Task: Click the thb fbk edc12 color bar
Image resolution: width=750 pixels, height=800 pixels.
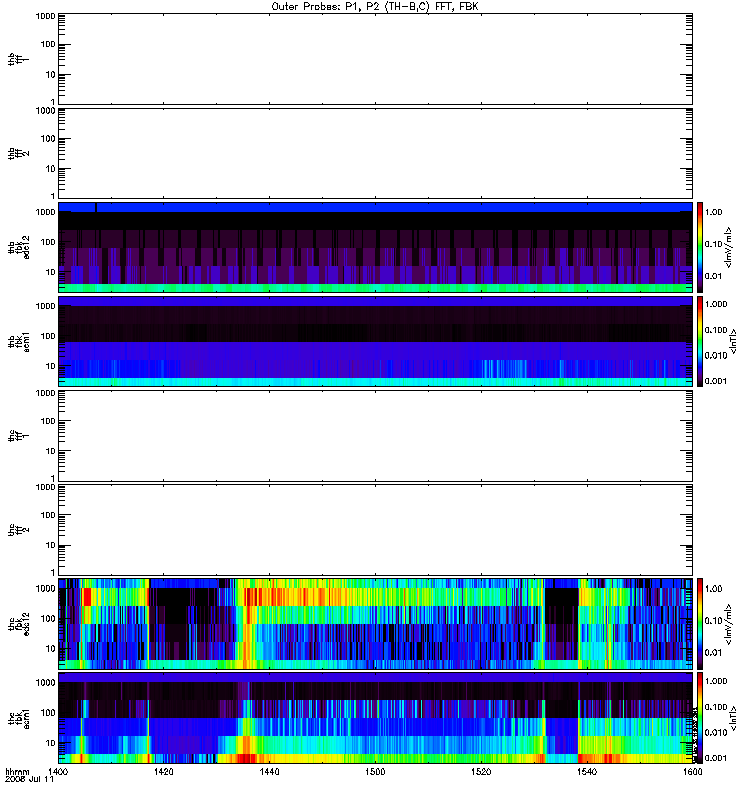Action: point(700,247)
